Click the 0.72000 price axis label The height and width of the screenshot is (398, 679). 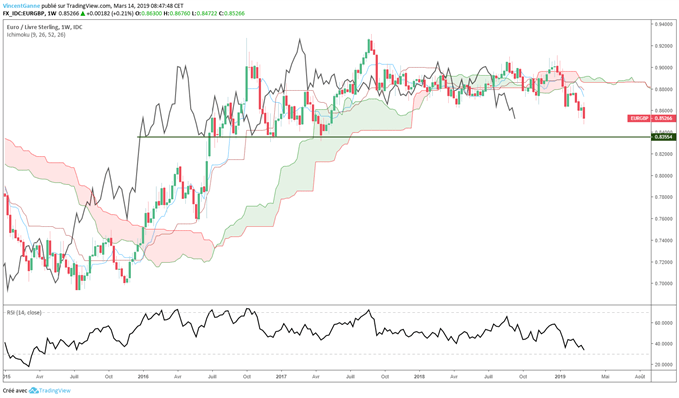click(x=665, y=262)
